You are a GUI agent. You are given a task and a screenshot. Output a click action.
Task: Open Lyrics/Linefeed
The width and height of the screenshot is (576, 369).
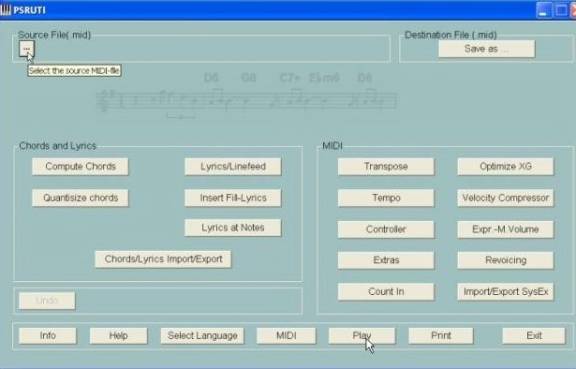233,166
